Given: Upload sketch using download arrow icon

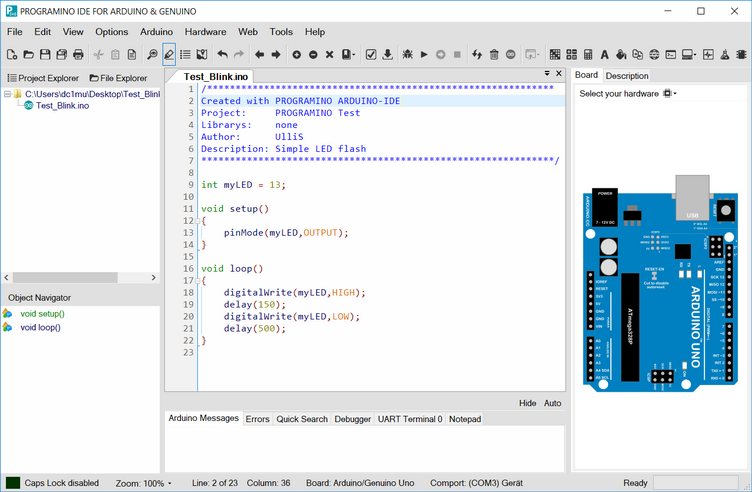Looking at the screenshot, I should [x=388, y=55].
